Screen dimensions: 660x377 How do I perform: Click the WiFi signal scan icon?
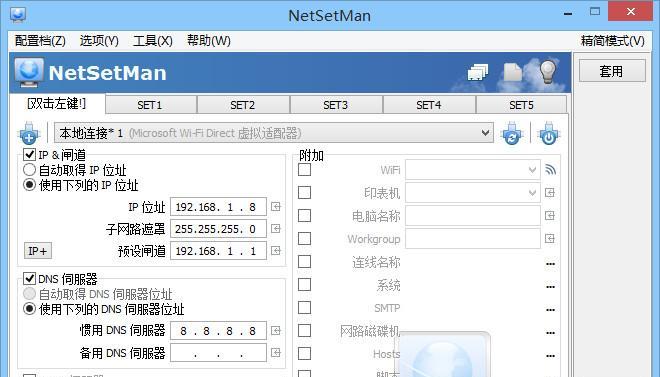pos(550,170)
